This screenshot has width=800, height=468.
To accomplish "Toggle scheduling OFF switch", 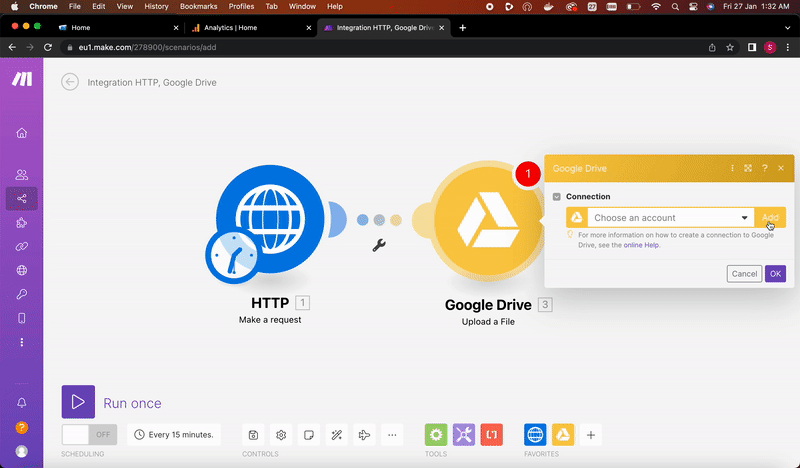I will pyautogui.click(x=89, y=435).
